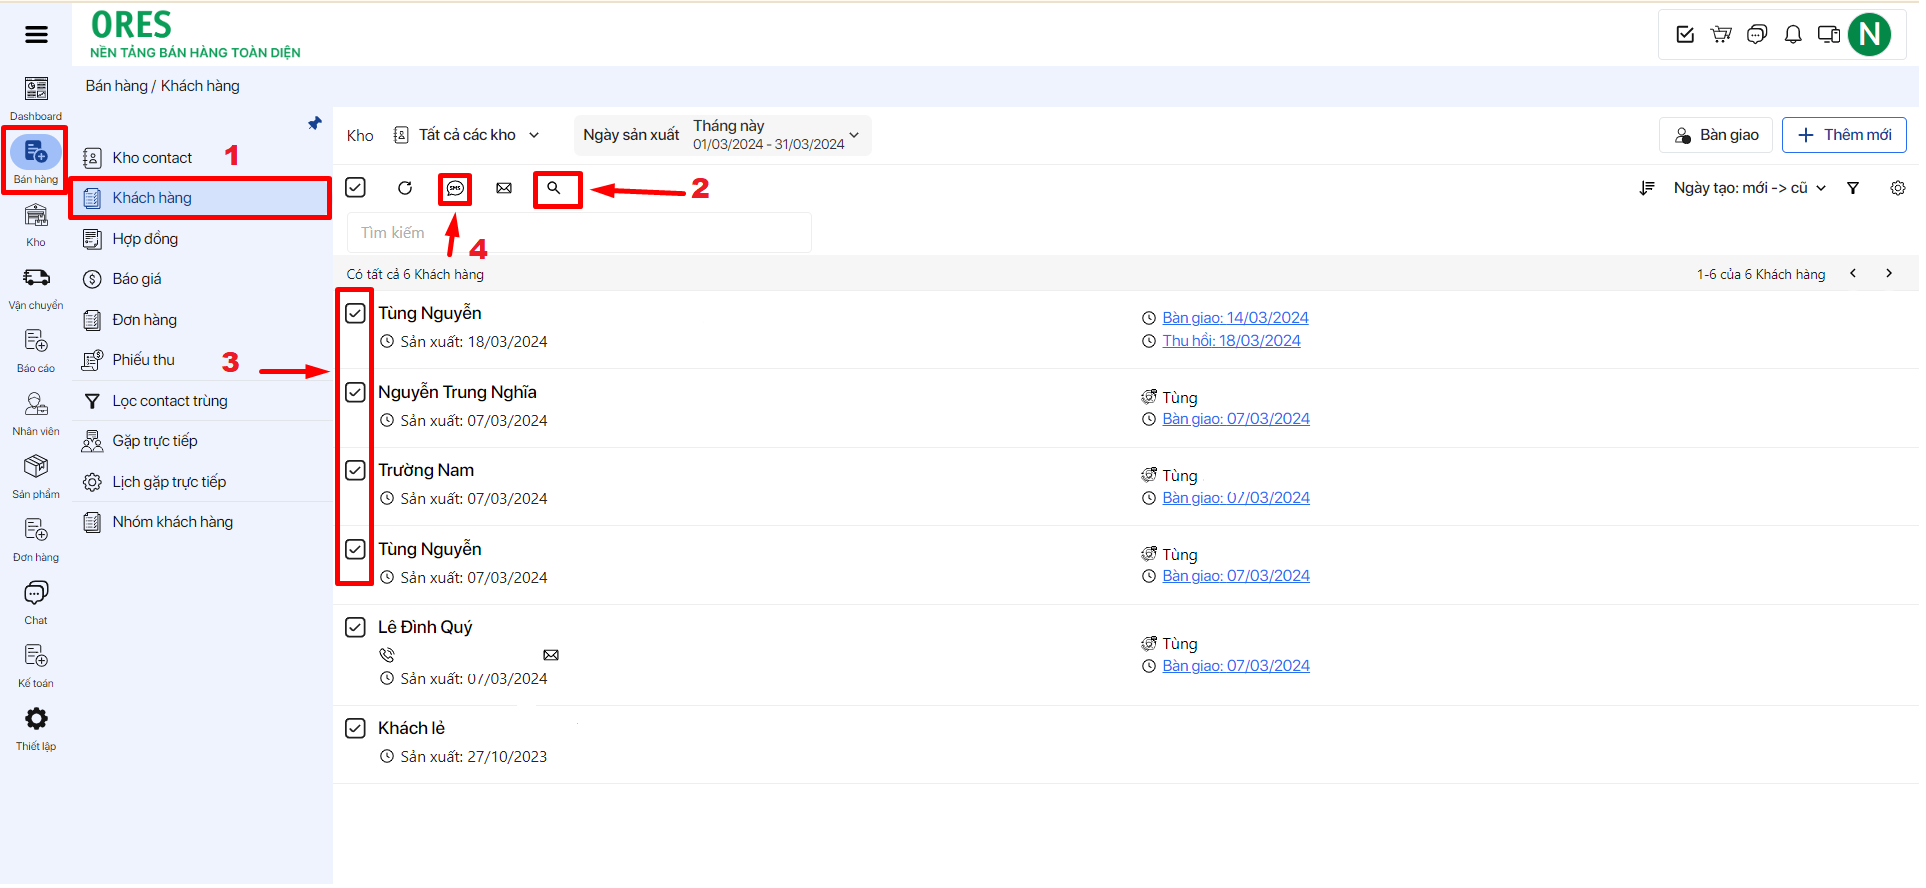The height and width of the screenshot is (888, 1926).
Task: Click the Tìm kiếm search field
Action: 578,233
